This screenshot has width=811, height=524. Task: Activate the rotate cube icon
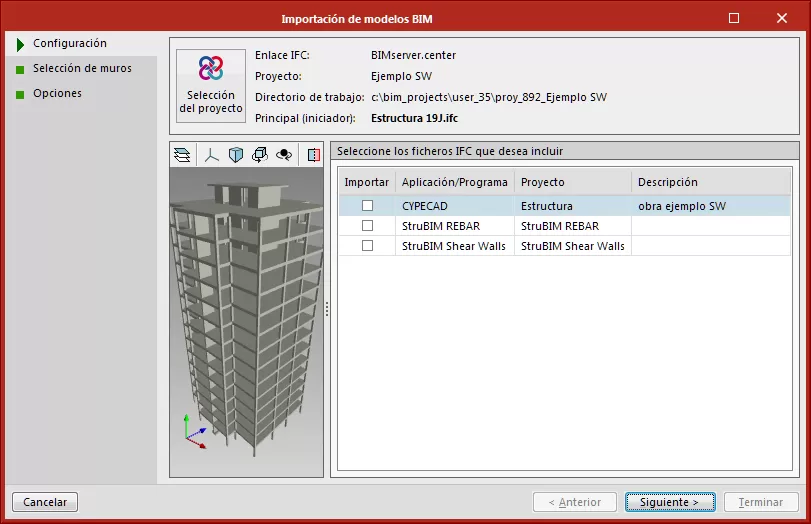tap(260, 154)
